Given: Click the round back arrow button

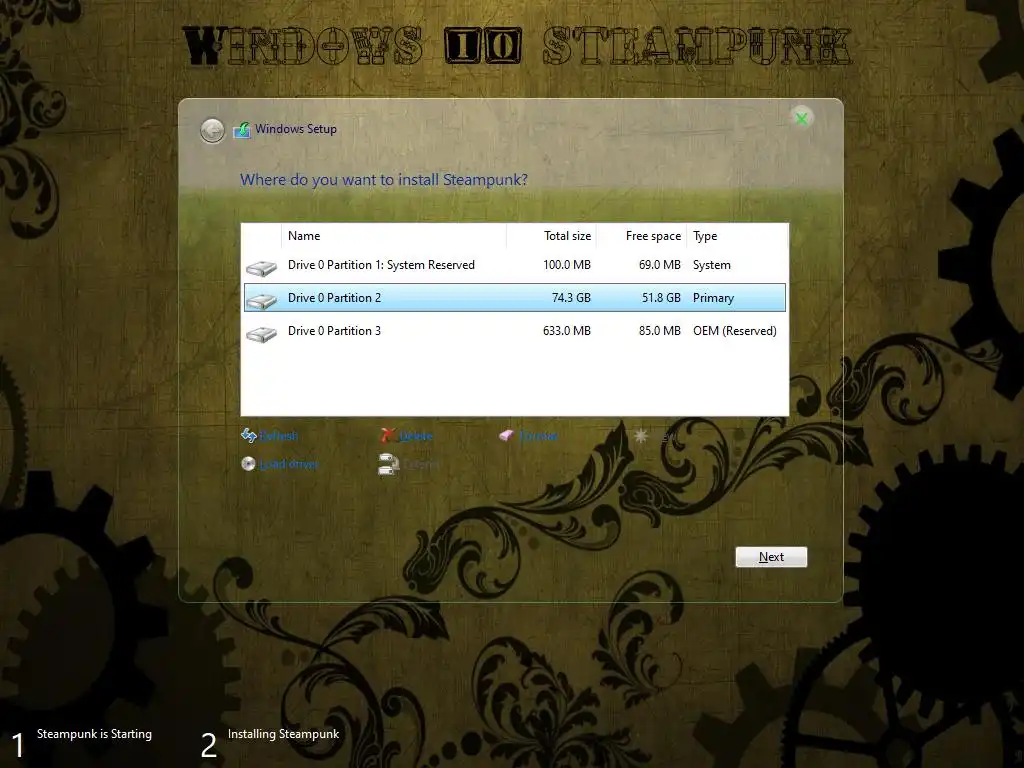Looking at the screenshot, I should coord(212,131).
